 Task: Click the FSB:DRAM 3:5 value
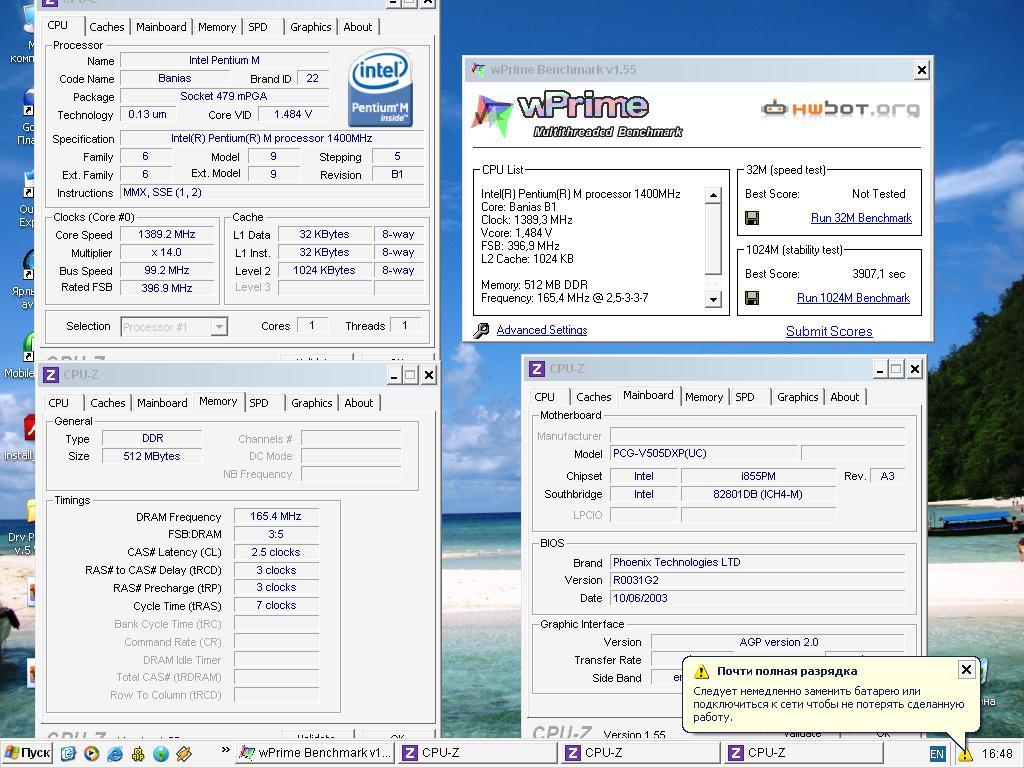(276, 534)
